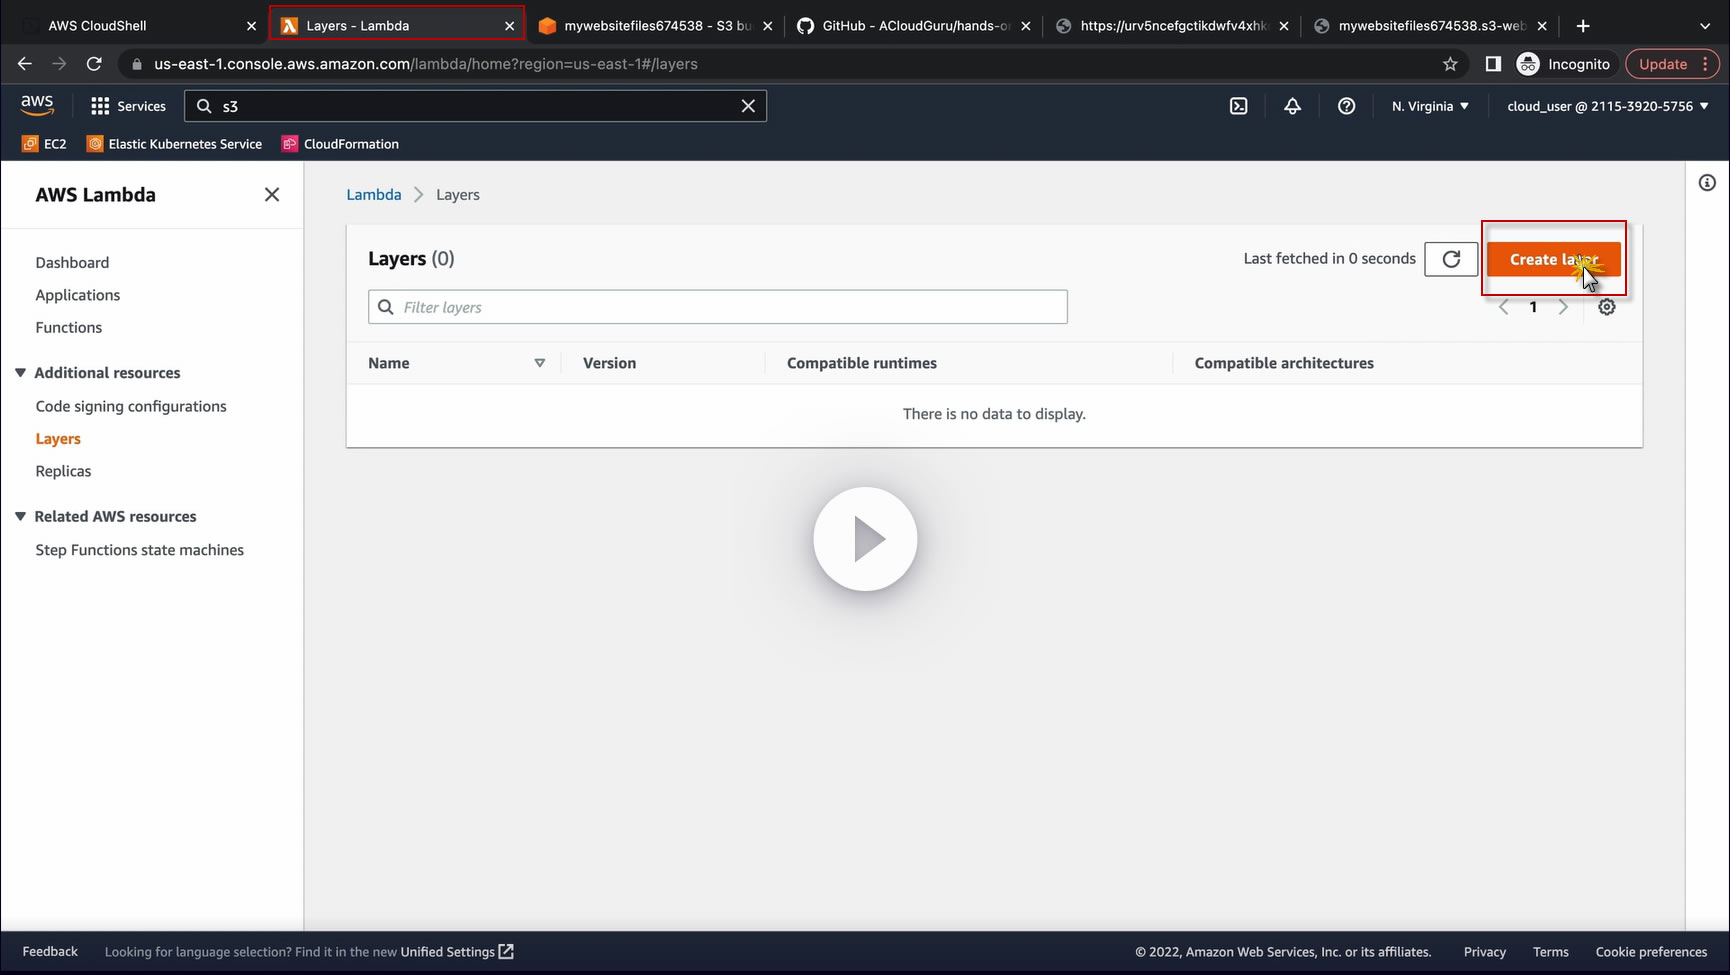Close the AWS Lambda side navigation
Image resolution: width=1730 pixels, height=975 pixels.
click(x=272, y=195)
